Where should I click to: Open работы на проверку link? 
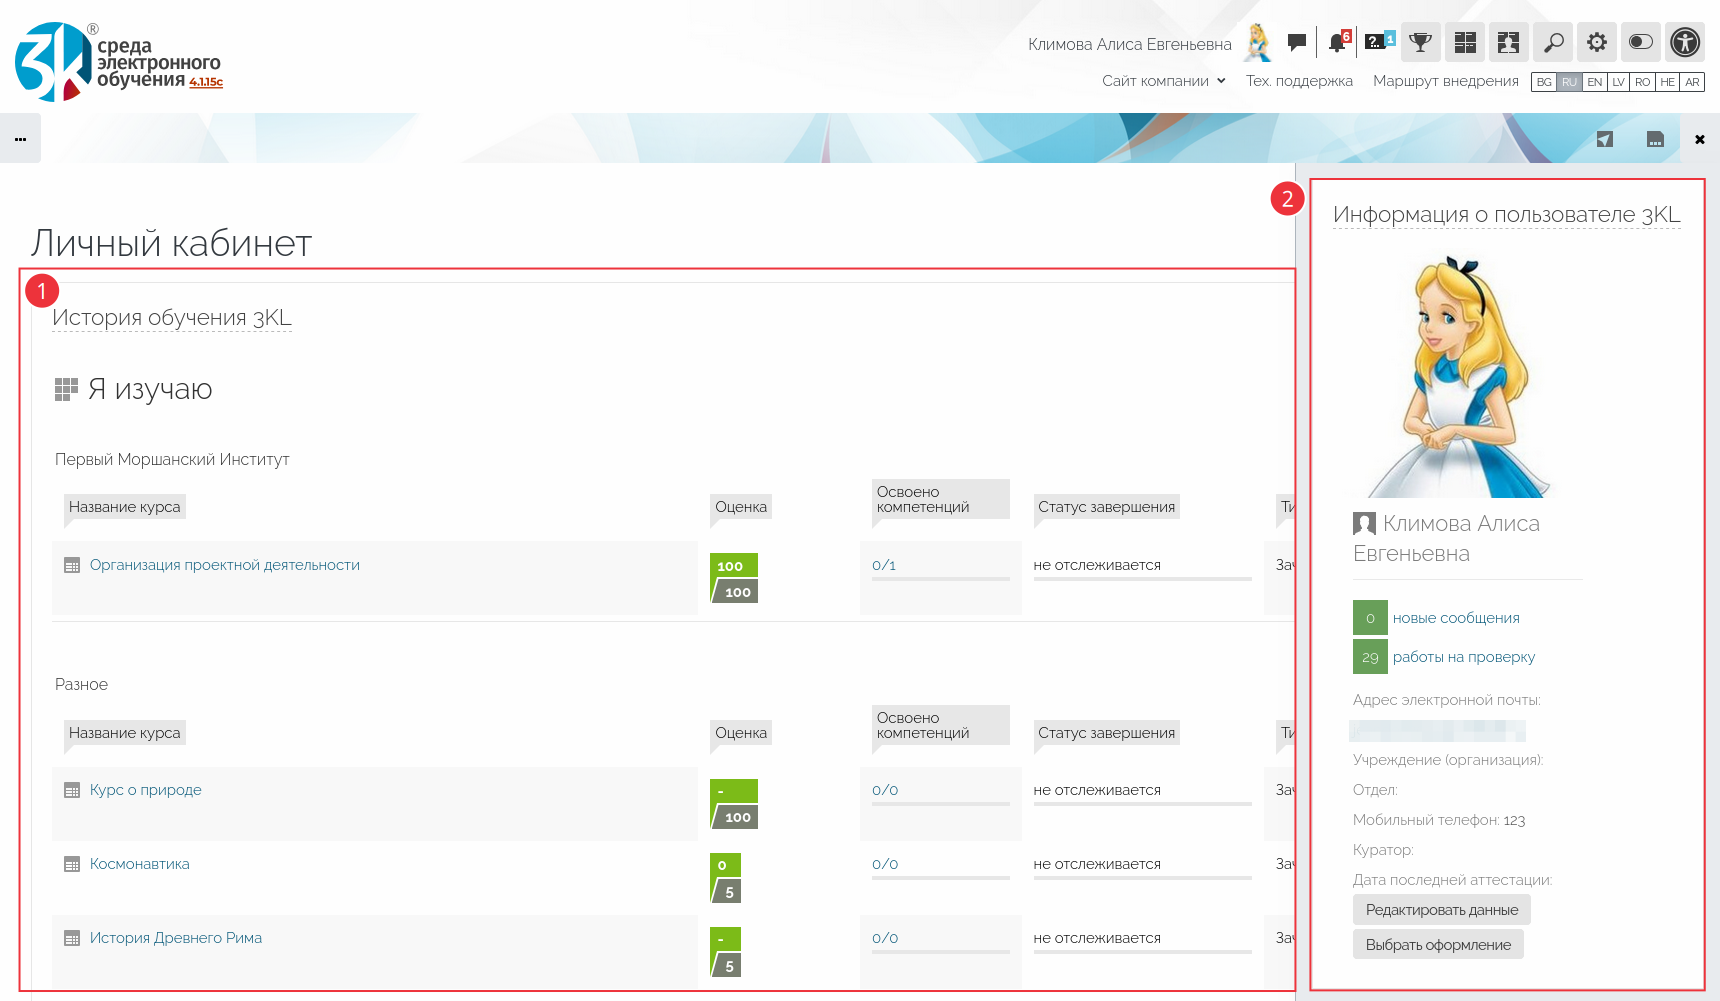1463,657
